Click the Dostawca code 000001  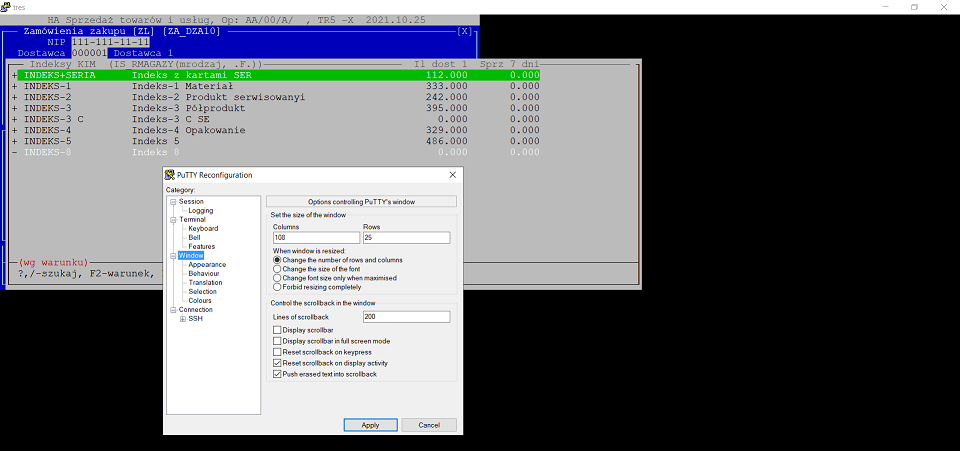[x=89, y=53]
